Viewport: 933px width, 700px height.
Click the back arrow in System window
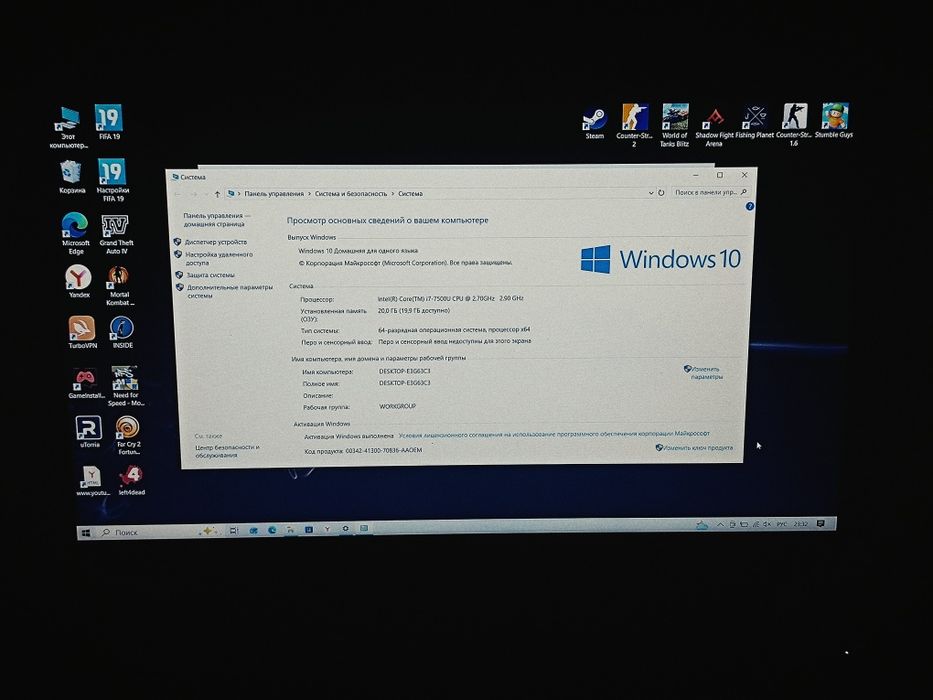[x=177, y=195]
